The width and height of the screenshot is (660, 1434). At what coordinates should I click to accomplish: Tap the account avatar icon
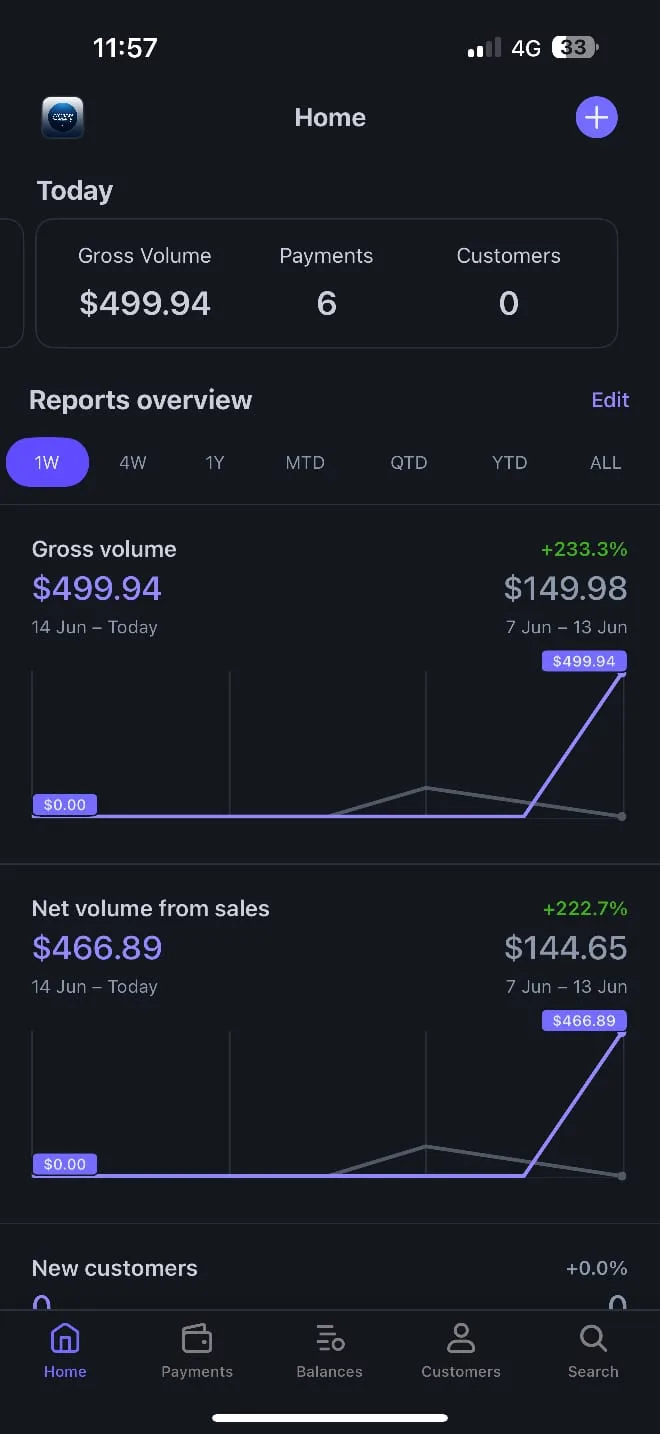tap(63, 118)
